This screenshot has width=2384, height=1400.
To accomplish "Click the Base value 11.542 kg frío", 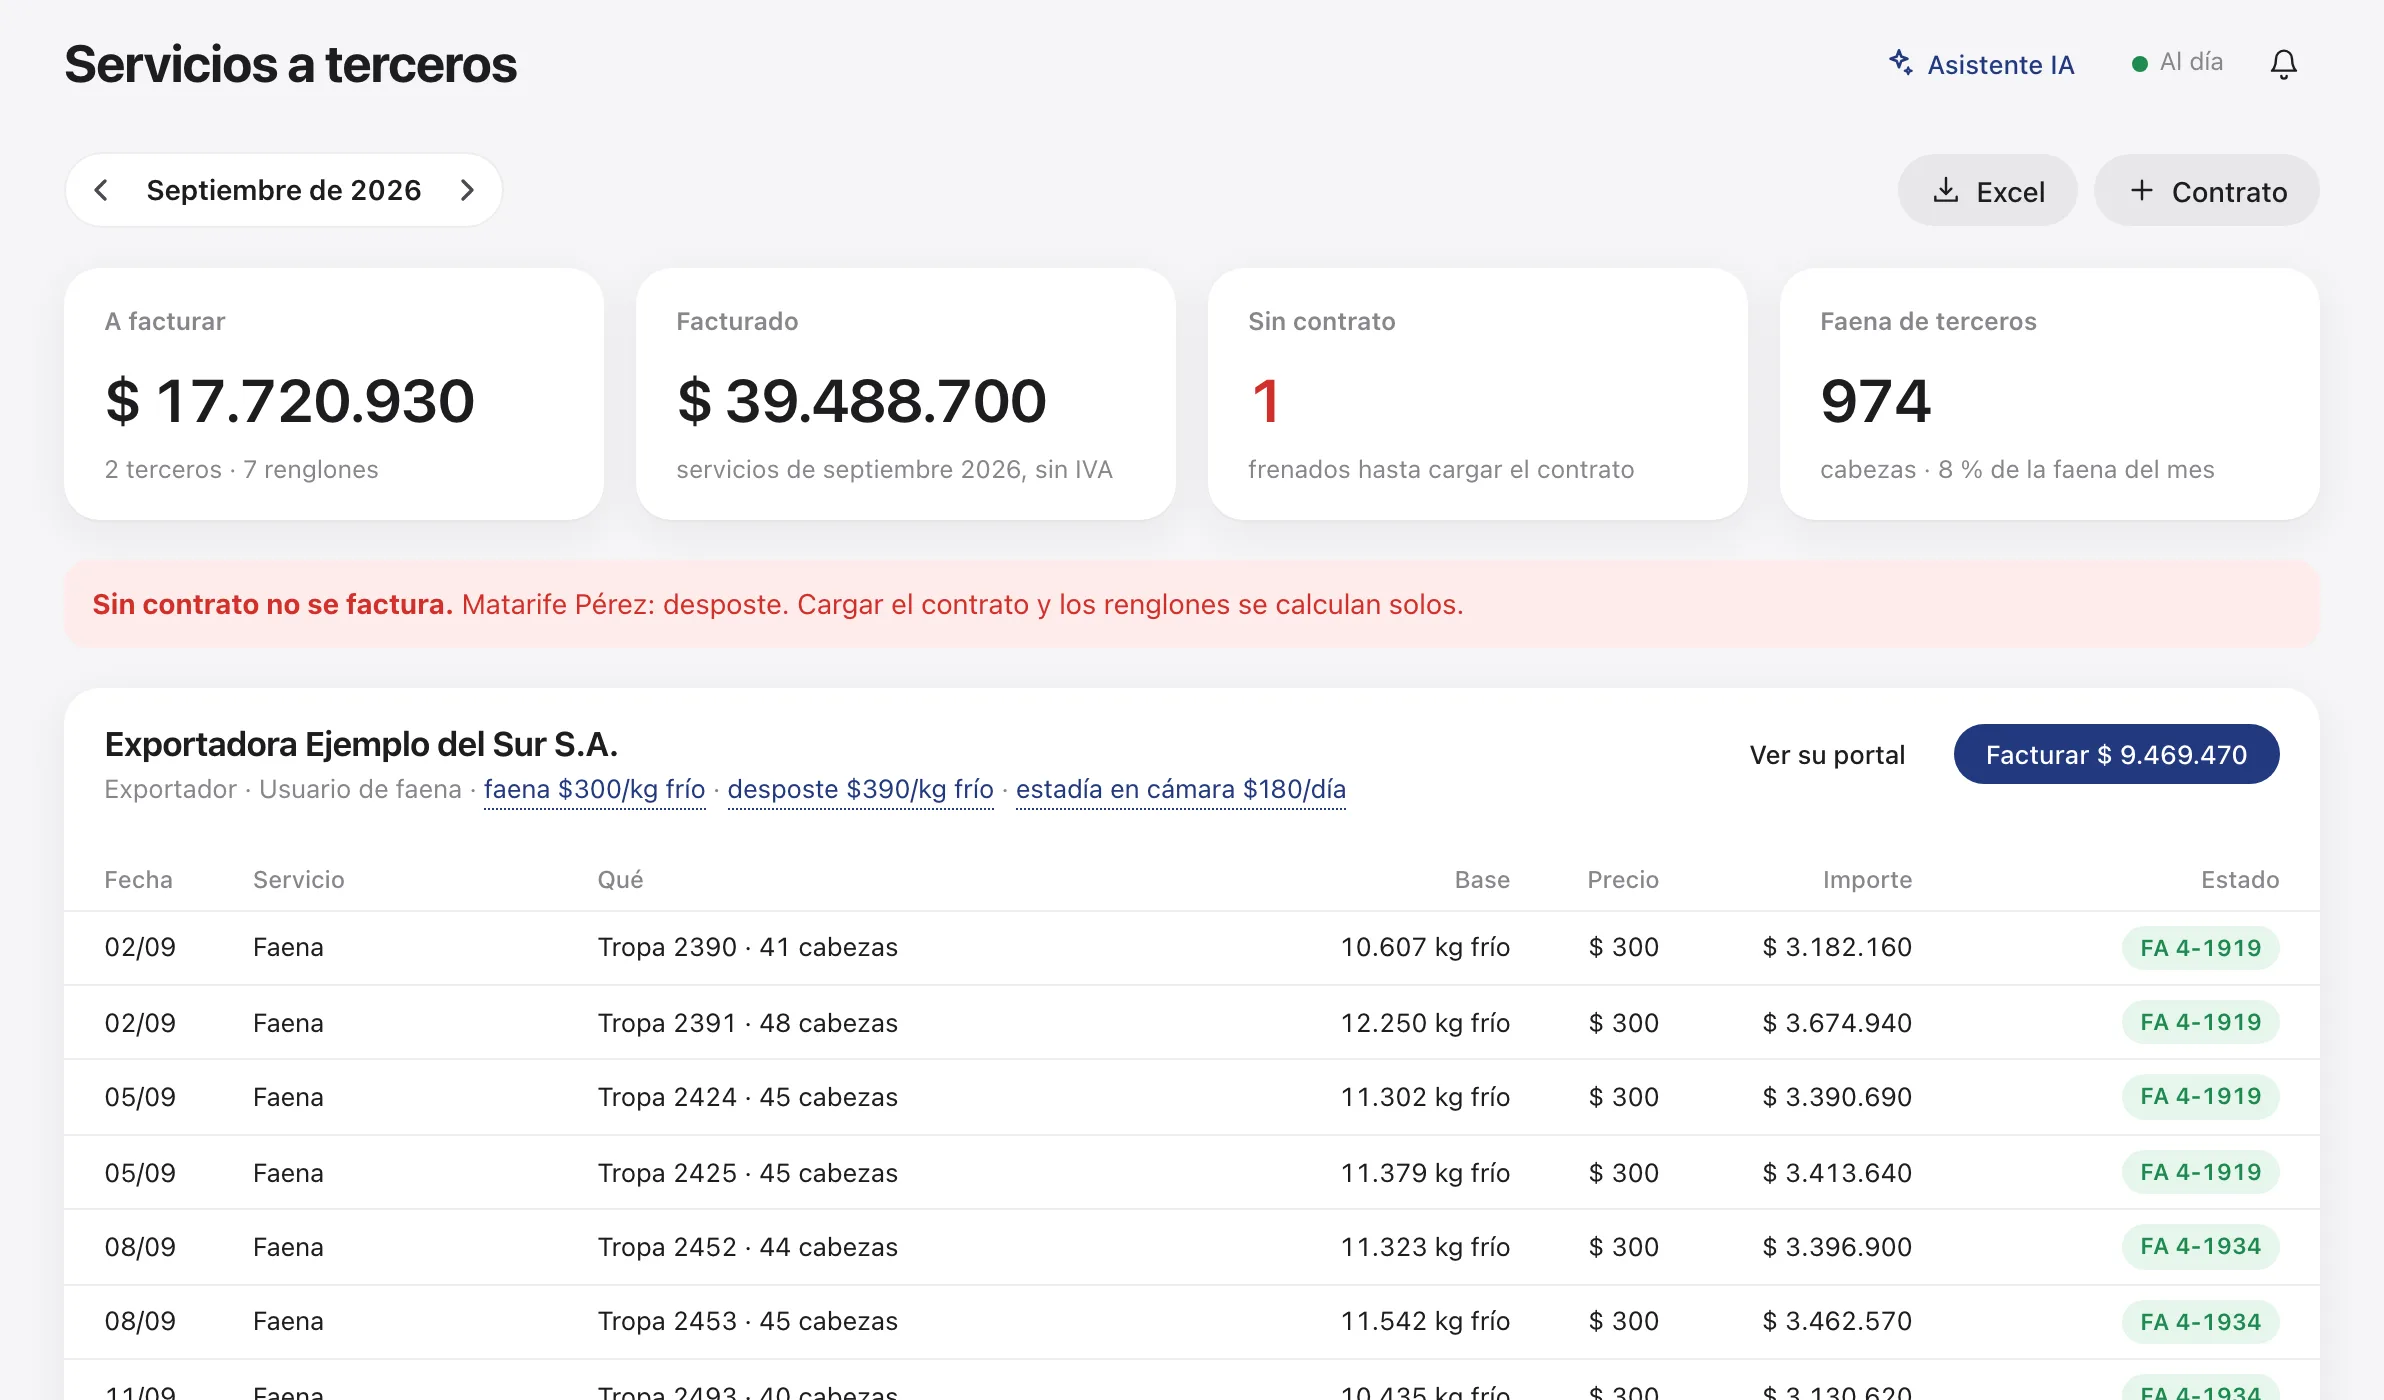I will tap(1425, 1321).
